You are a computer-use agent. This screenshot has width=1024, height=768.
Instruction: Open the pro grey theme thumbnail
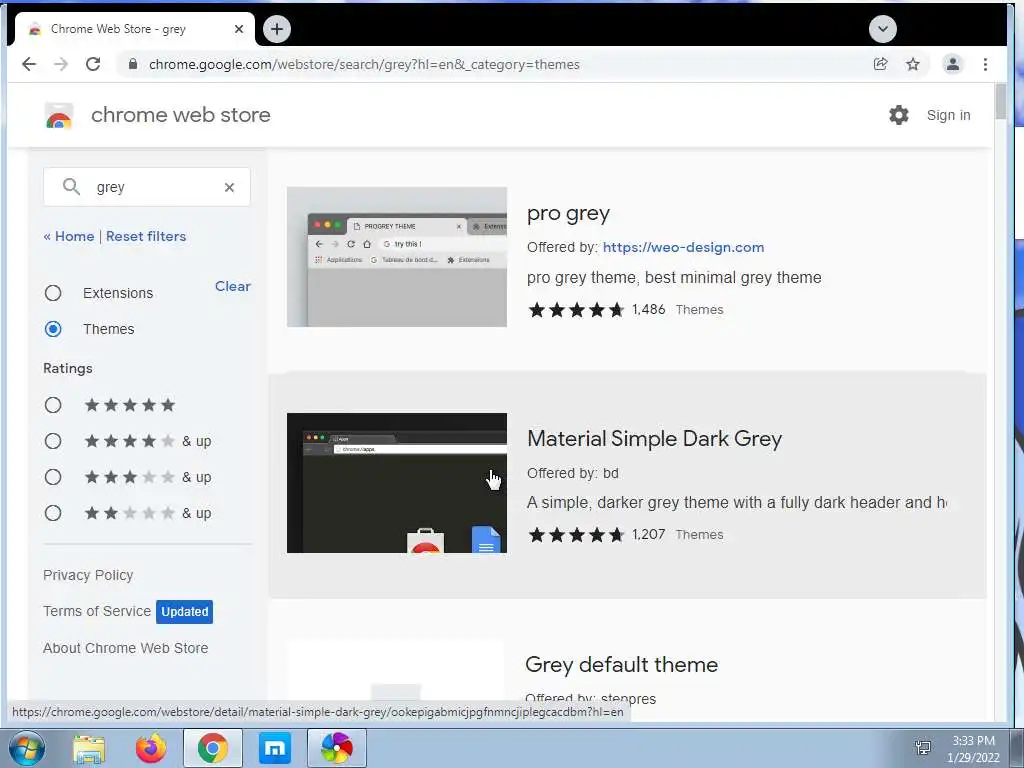click(x=396, y=257)
